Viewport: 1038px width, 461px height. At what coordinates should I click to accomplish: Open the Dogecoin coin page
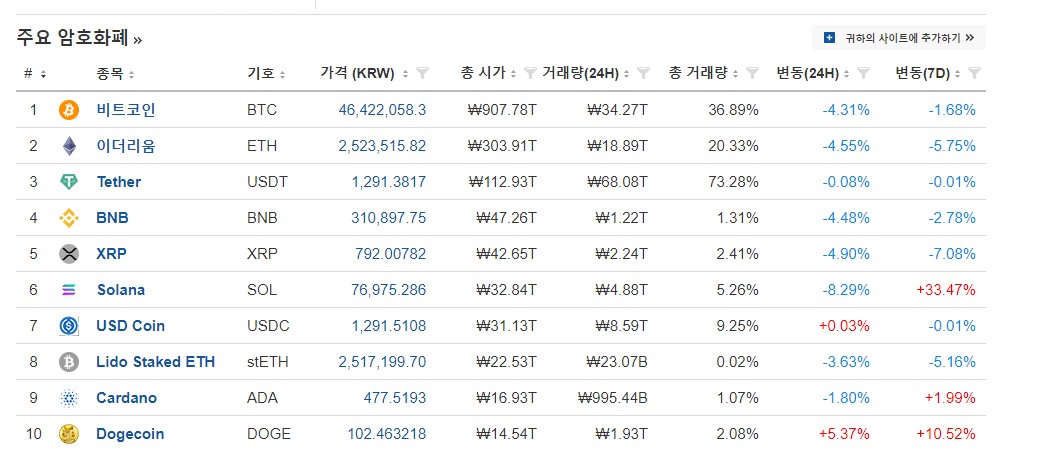130,434
